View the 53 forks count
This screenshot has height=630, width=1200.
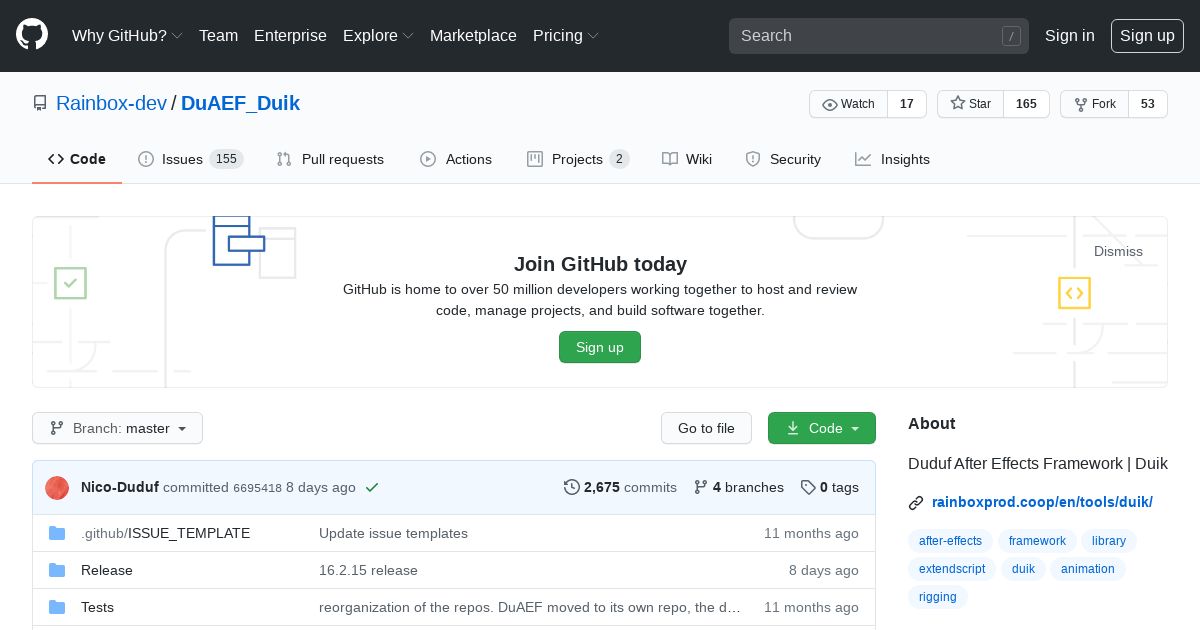(x=1148, y=104)
